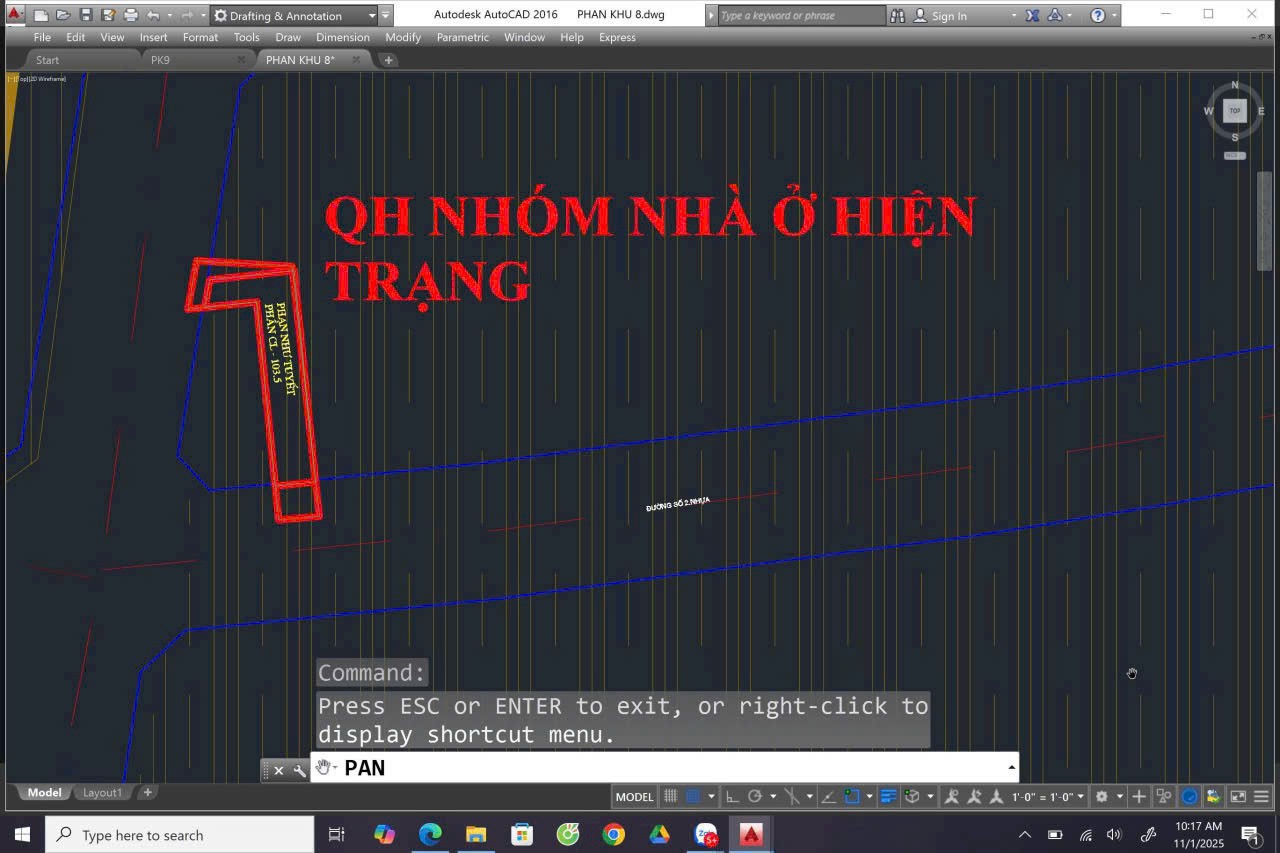This screenshot has width=1280, height=853.
Task: Enable Object Snap in the status bar
Action: pos(852,796)
